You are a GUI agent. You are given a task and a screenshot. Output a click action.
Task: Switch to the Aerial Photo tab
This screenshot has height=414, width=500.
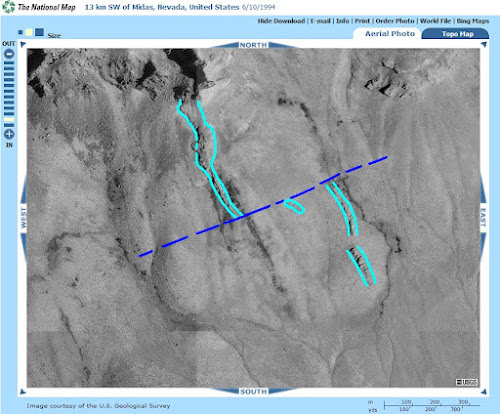[x=390, y=34]
